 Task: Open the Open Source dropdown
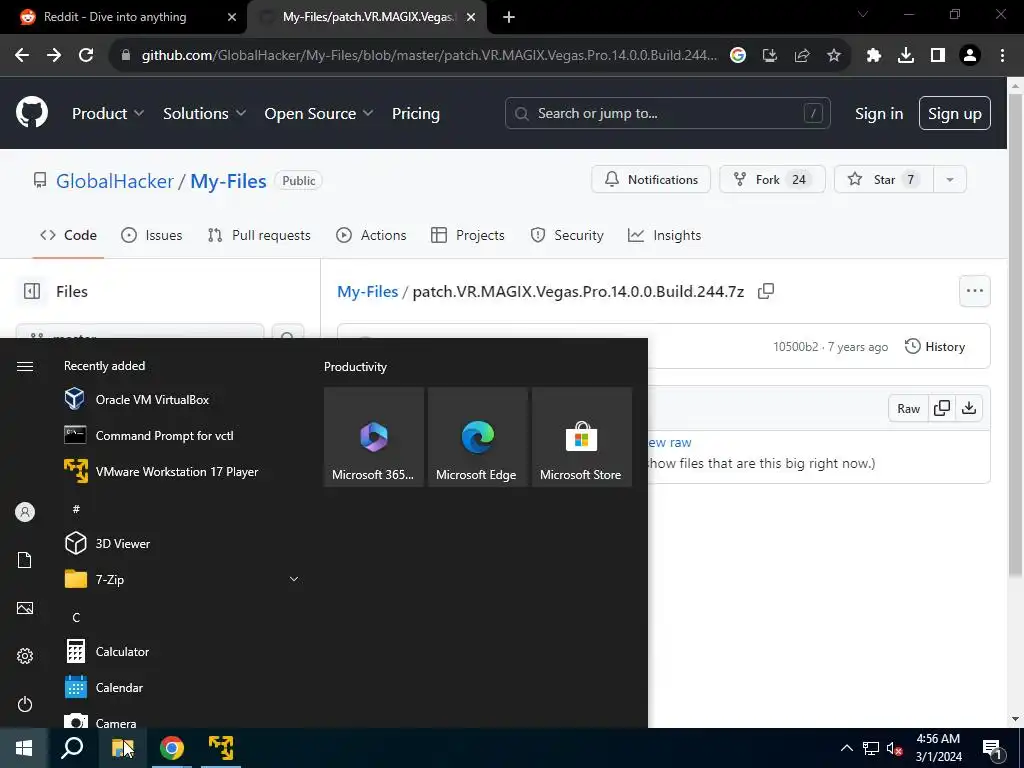click(x=319, y=113)
